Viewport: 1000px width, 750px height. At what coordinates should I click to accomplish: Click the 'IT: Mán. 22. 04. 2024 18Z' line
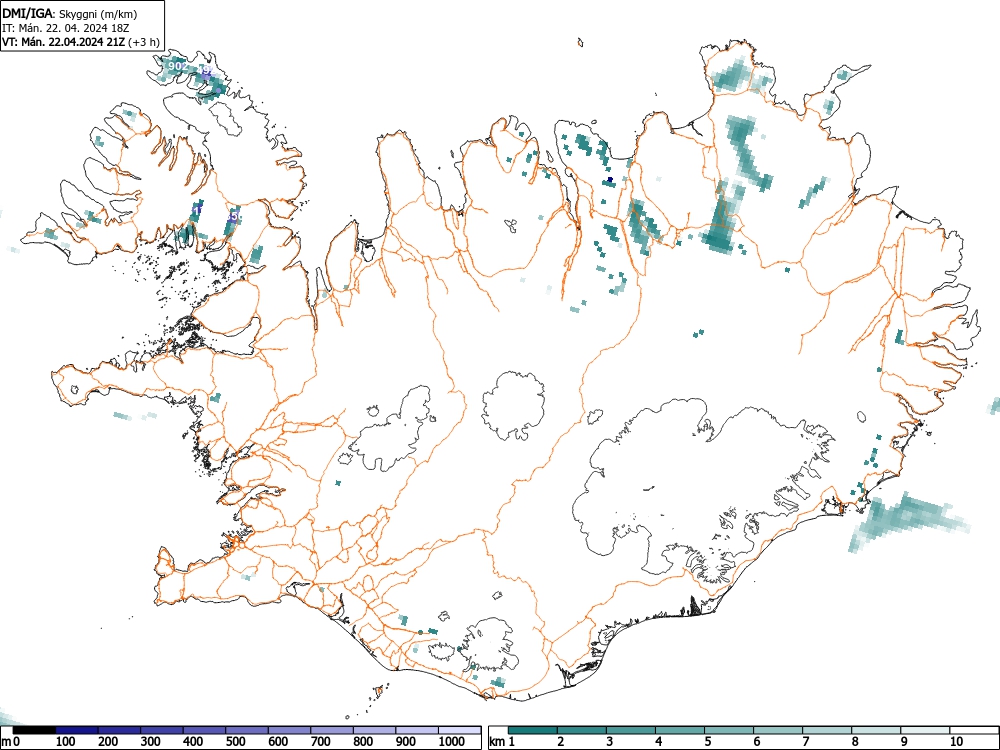(x=66, y=28)
